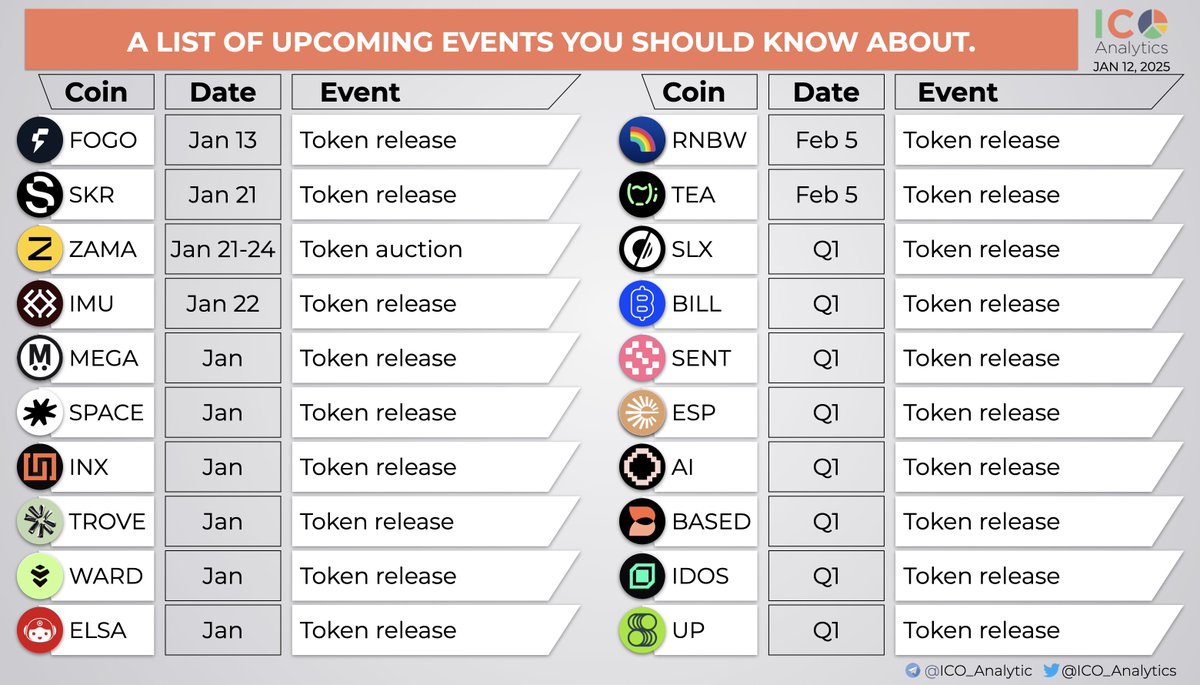1200x685 pixels.
Task: Select the Jan 21-24 date cell
Action: 223,249
